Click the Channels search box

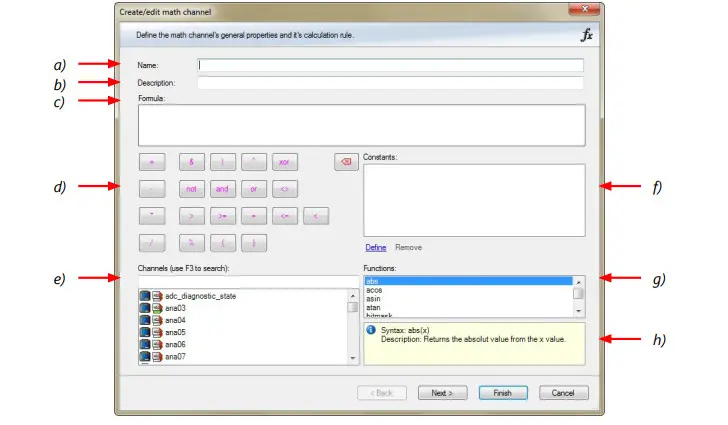[248, 281]
